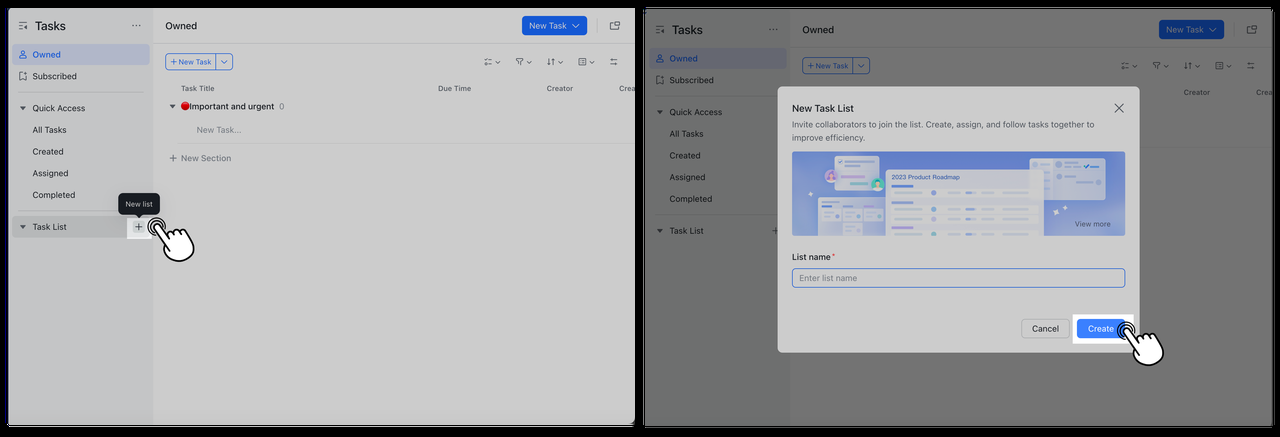Open Completed in the left panel sidebar
Screen dimensions: 1280x437
point(53,195)
